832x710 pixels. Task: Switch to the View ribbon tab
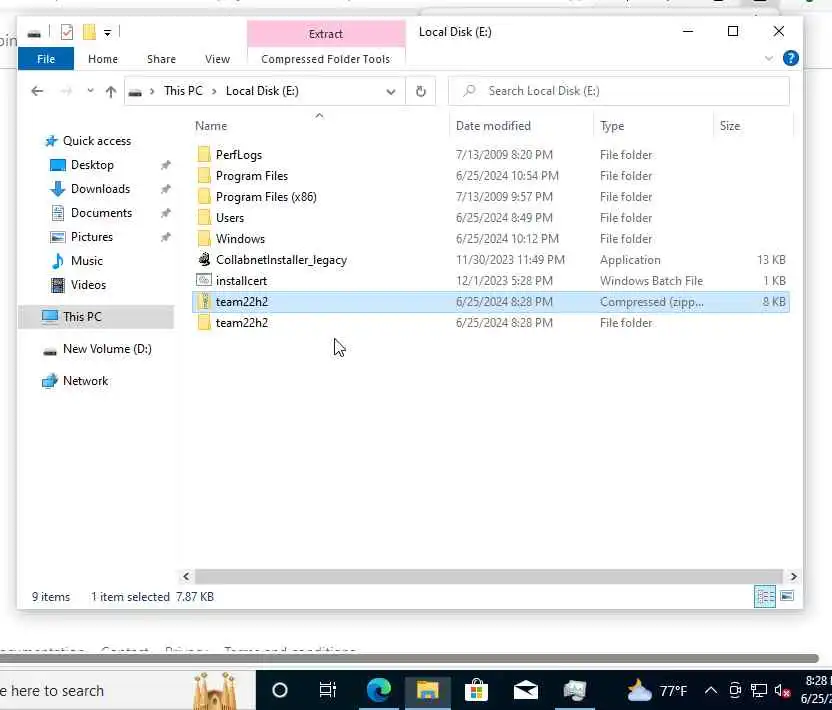pos(218,59)
